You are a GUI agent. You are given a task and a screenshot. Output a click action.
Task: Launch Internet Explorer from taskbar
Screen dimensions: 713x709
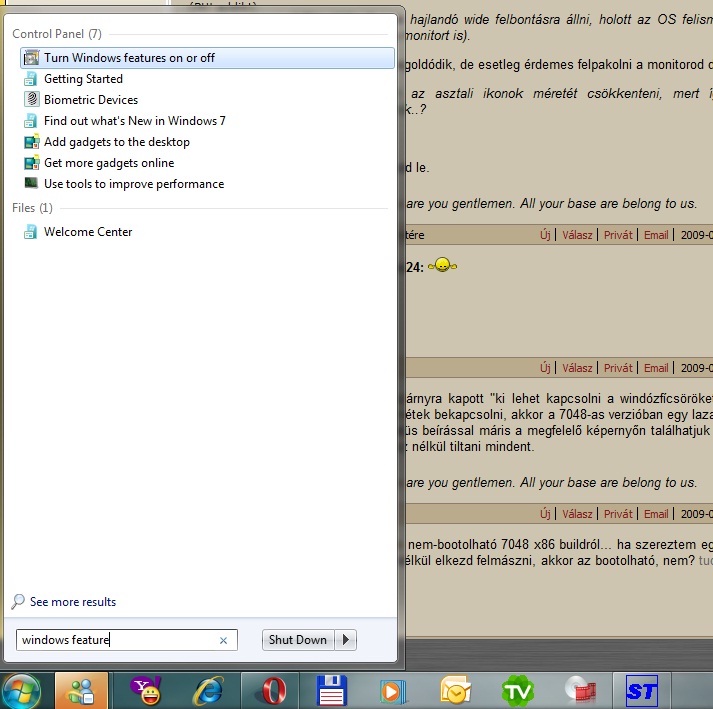(209, 691)
